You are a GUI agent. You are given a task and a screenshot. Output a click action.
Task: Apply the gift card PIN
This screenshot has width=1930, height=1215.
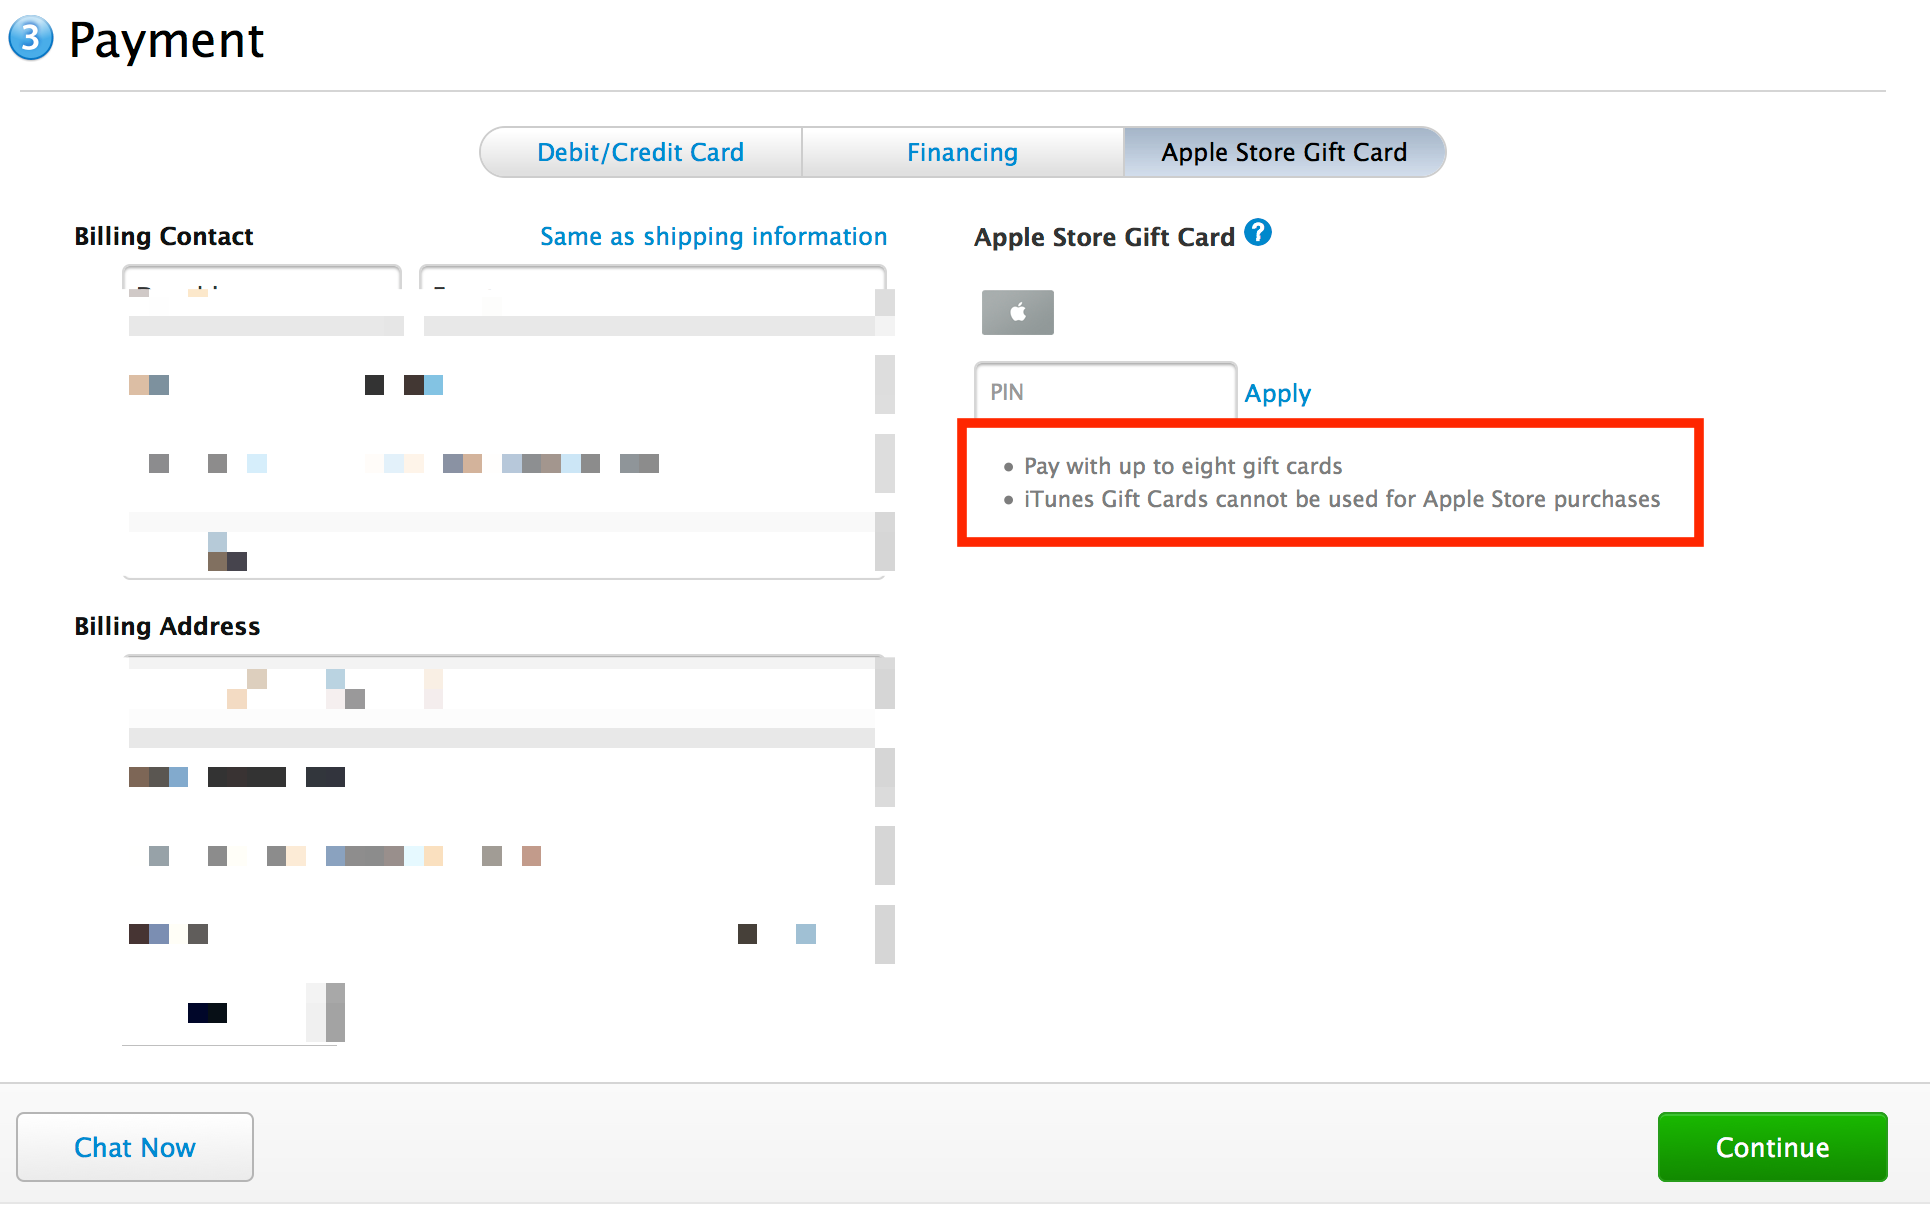1277,394
